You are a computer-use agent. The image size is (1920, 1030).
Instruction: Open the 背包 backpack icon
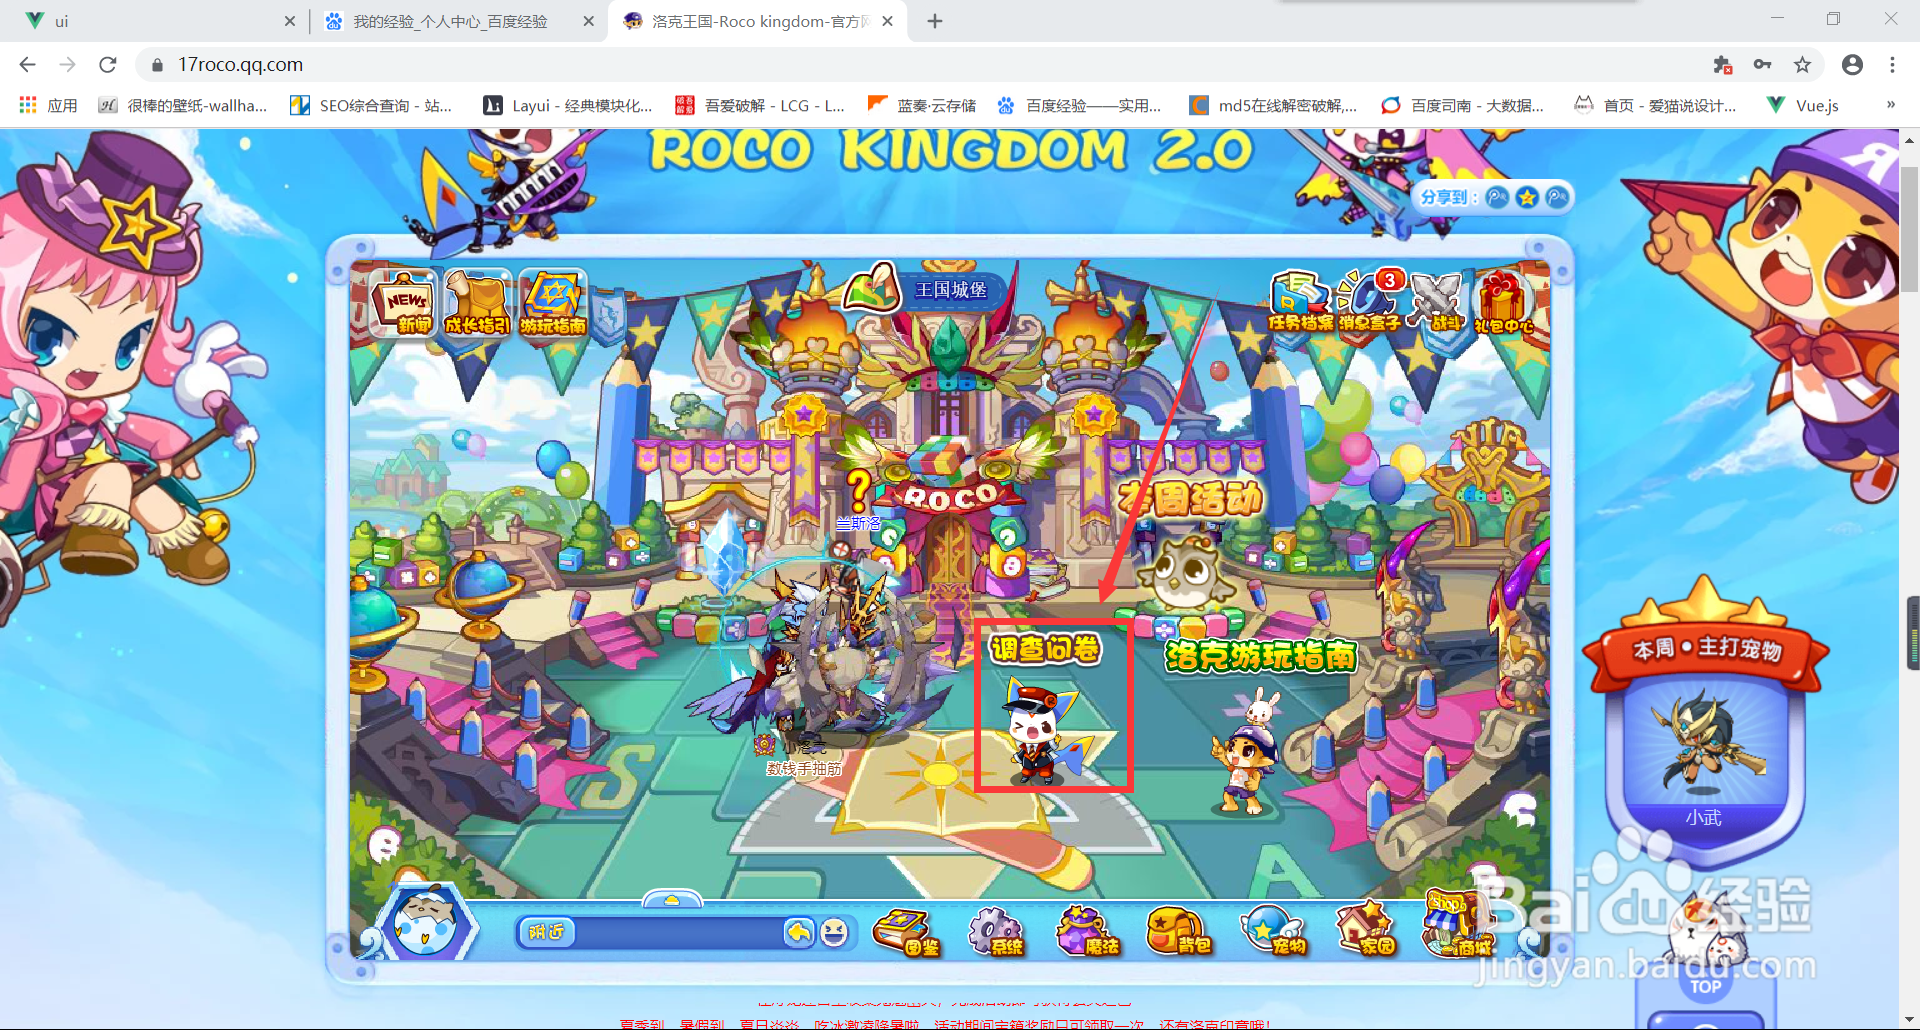click(x=1178, y=932)
